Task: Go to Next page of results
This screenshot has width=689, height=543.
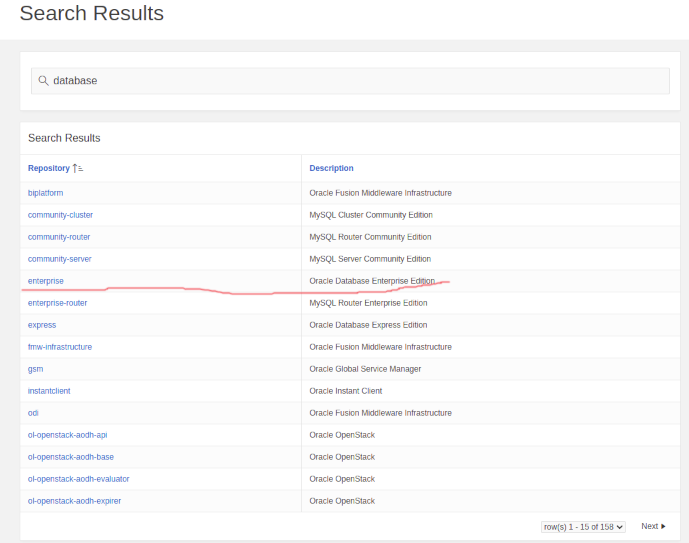Action: pyautogui.click(x=653, y=526)
